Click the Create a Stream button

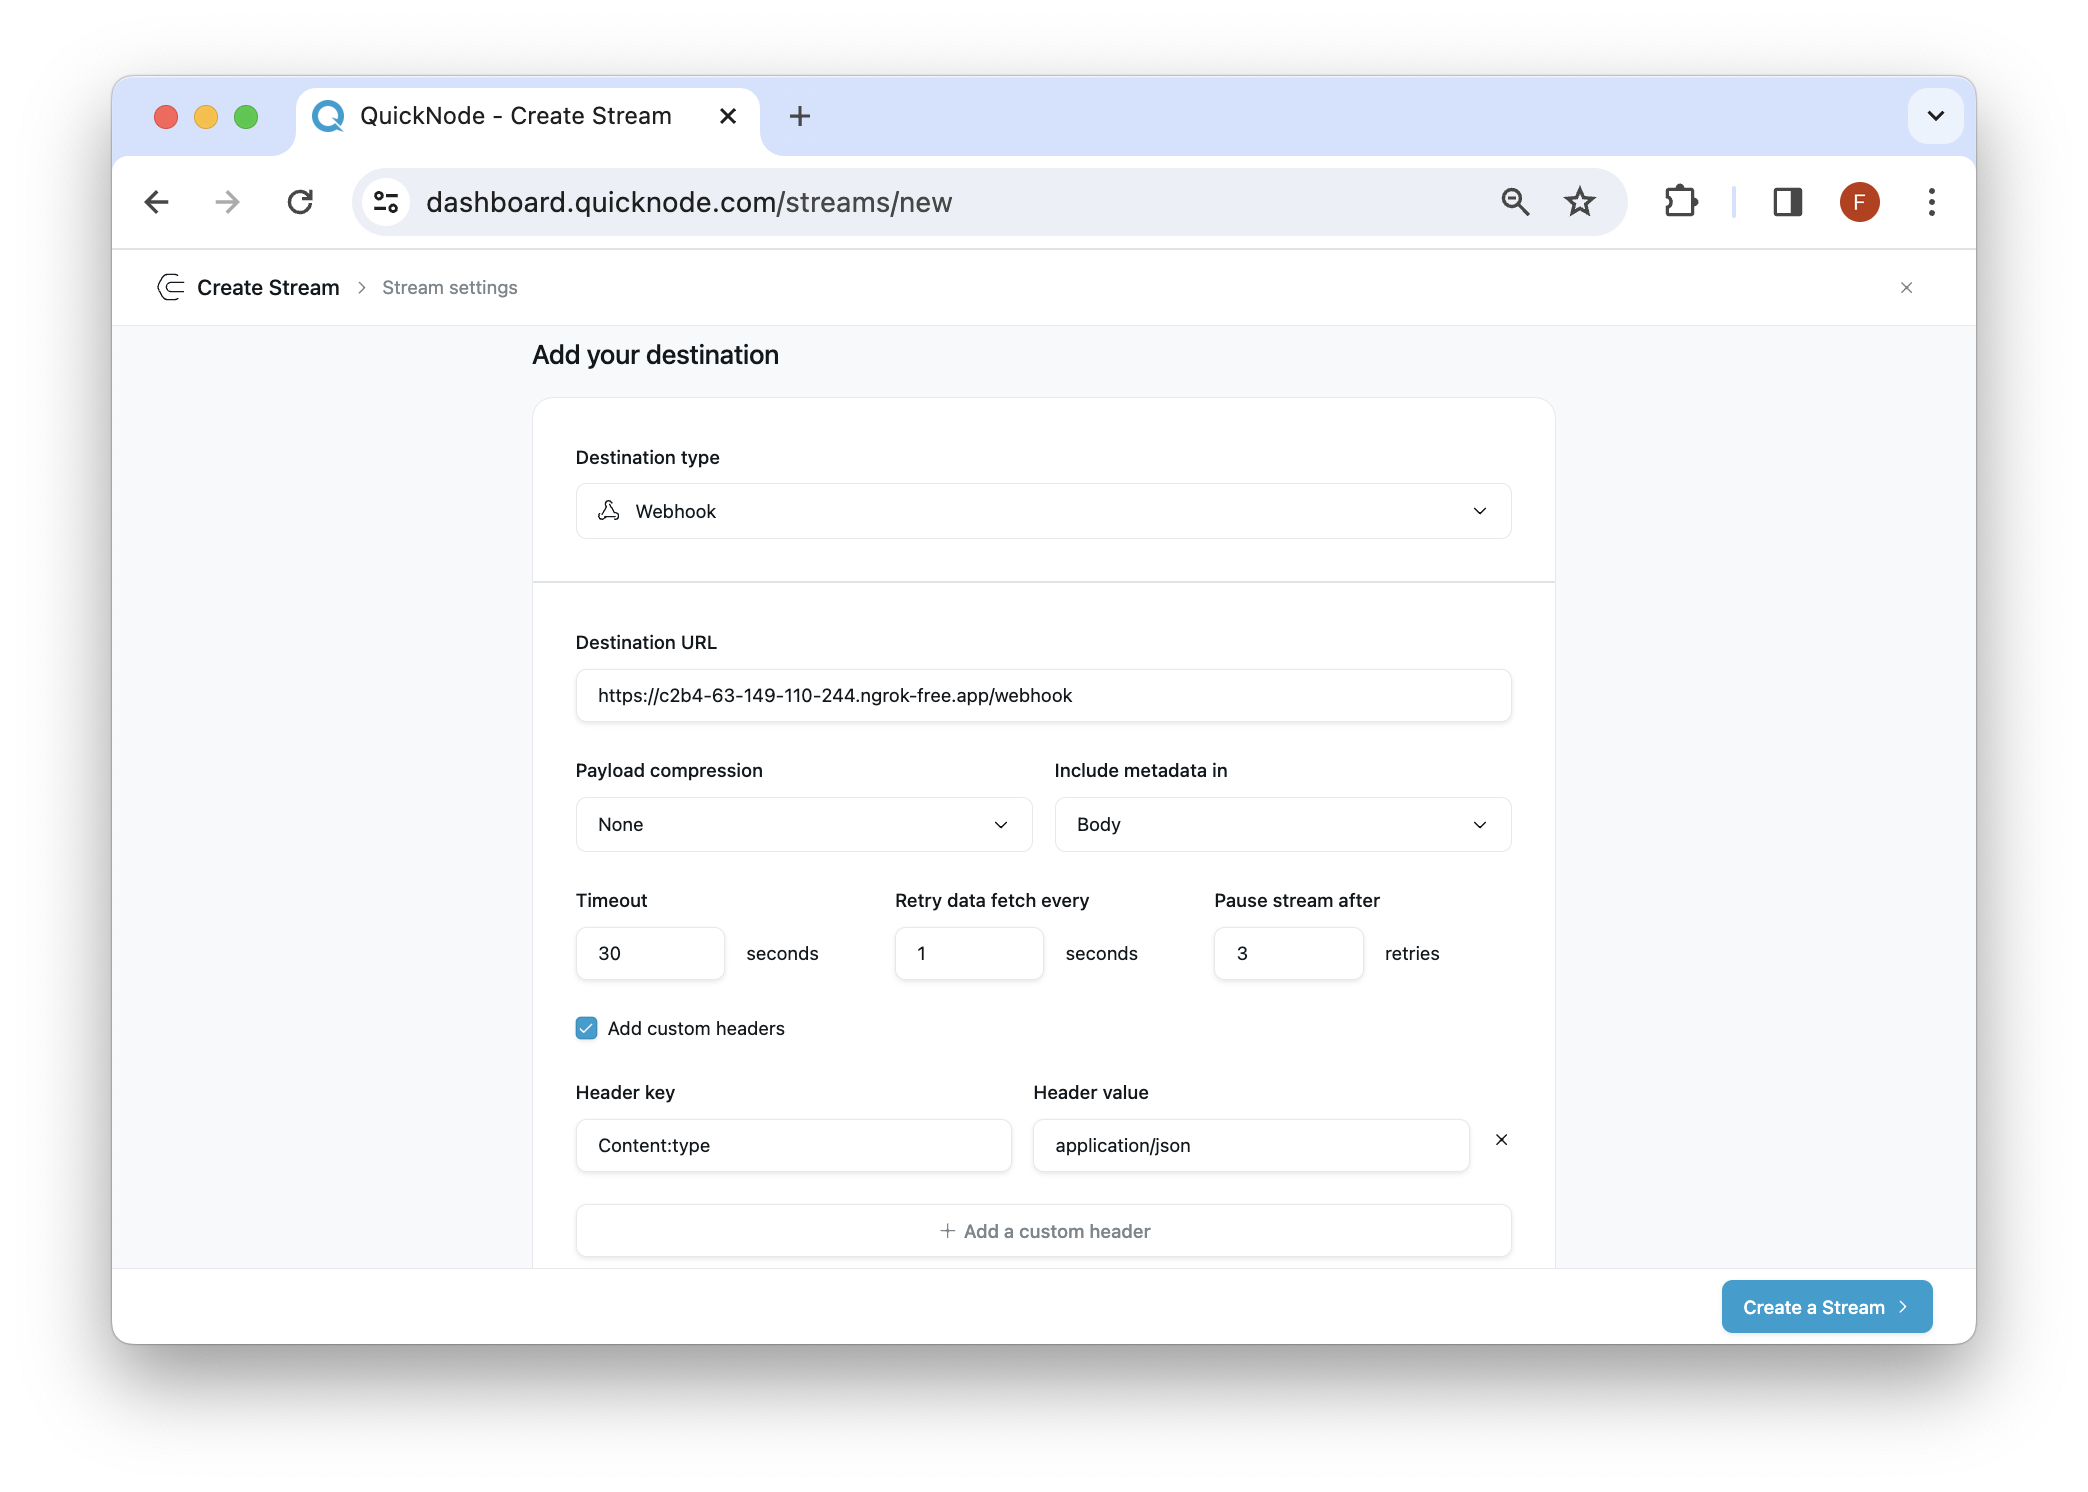point(1826,1307)
